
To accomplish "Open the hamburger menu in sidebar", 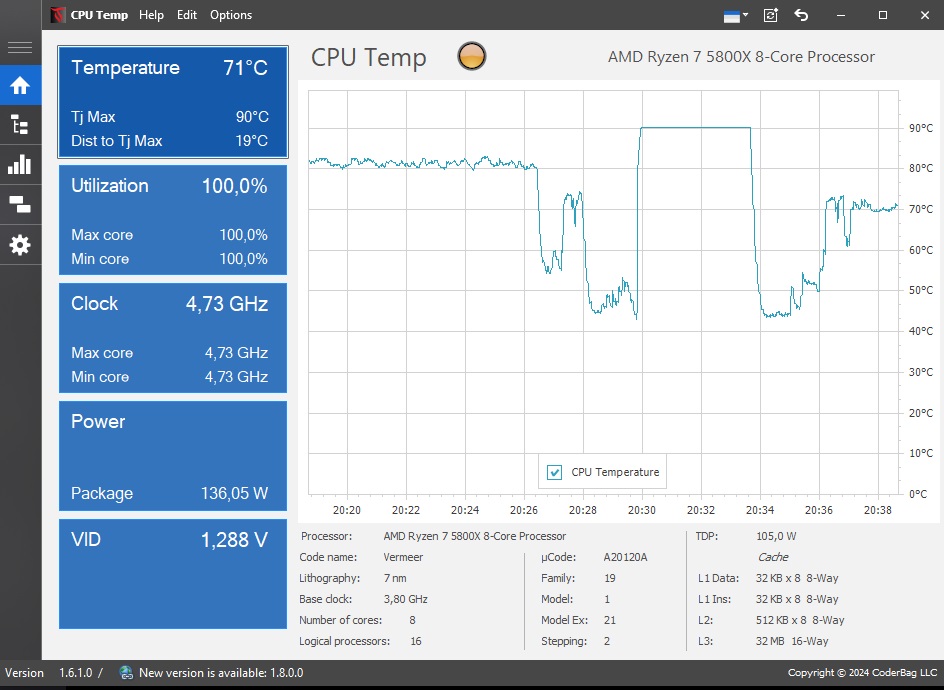I will 20,47.
